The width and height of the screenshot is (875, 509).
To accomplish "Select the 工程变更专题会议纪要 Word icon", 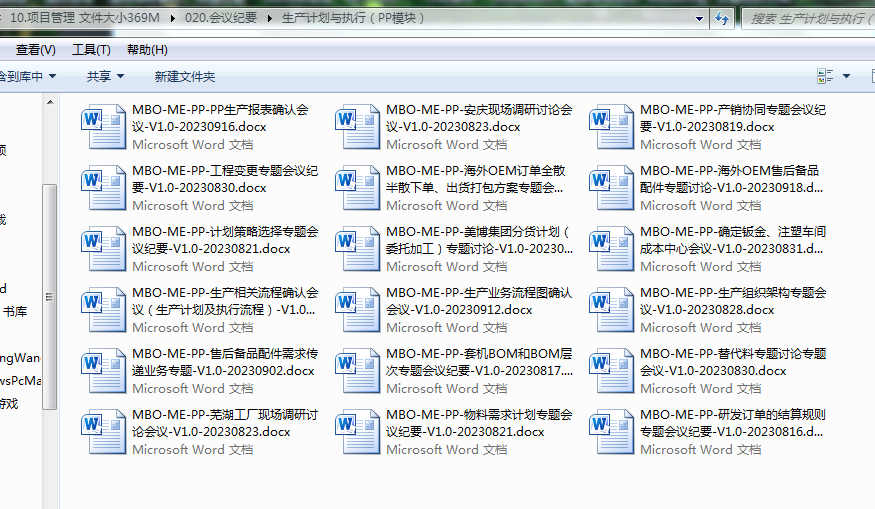I will pyautogui.click(x=103, y=188).
